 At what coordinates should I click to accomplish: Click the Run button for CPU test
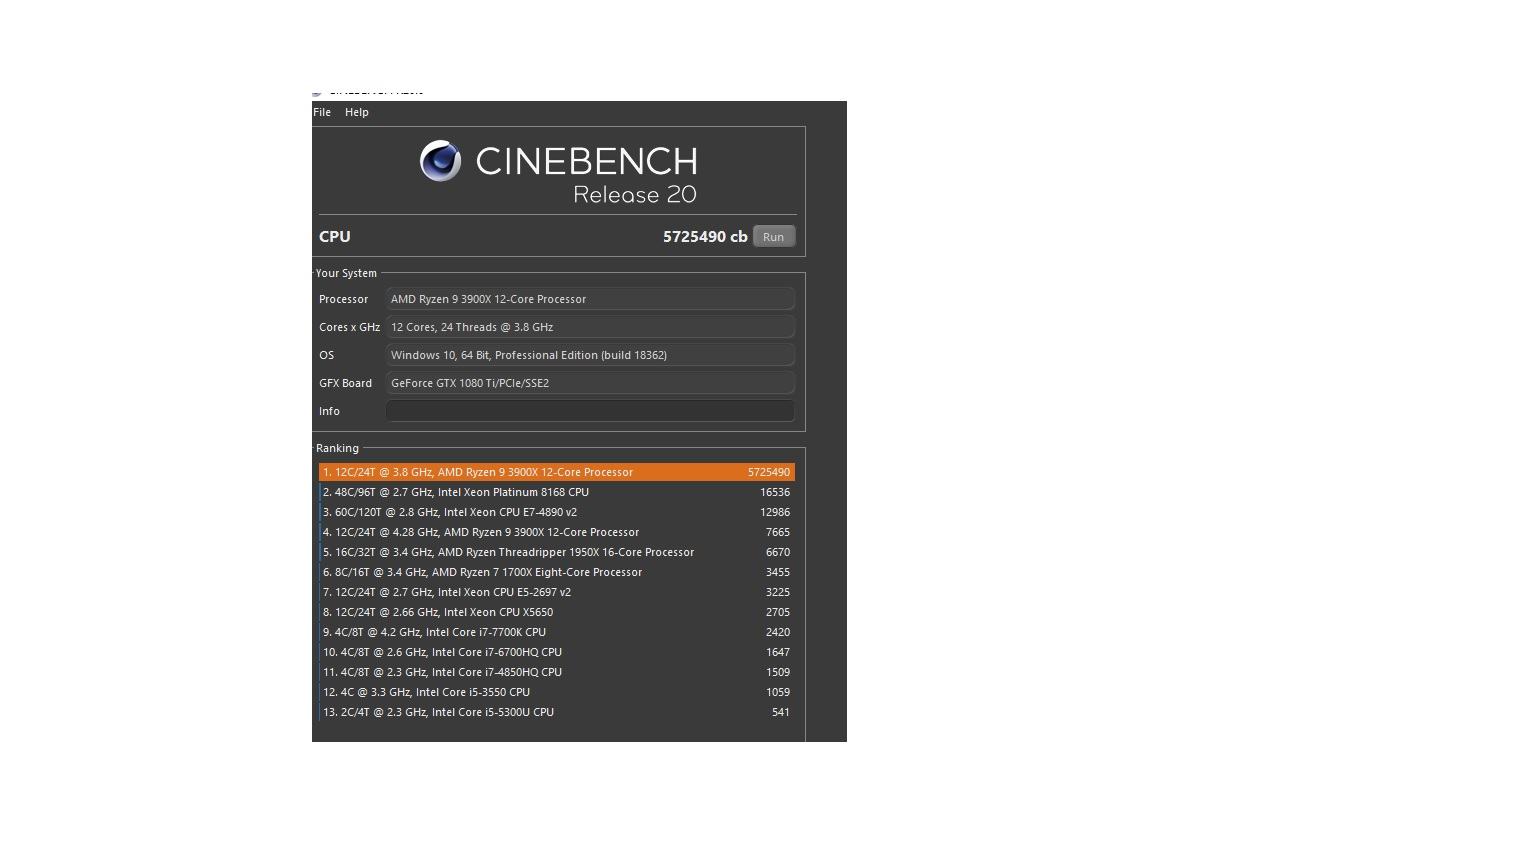pos(774,237)
